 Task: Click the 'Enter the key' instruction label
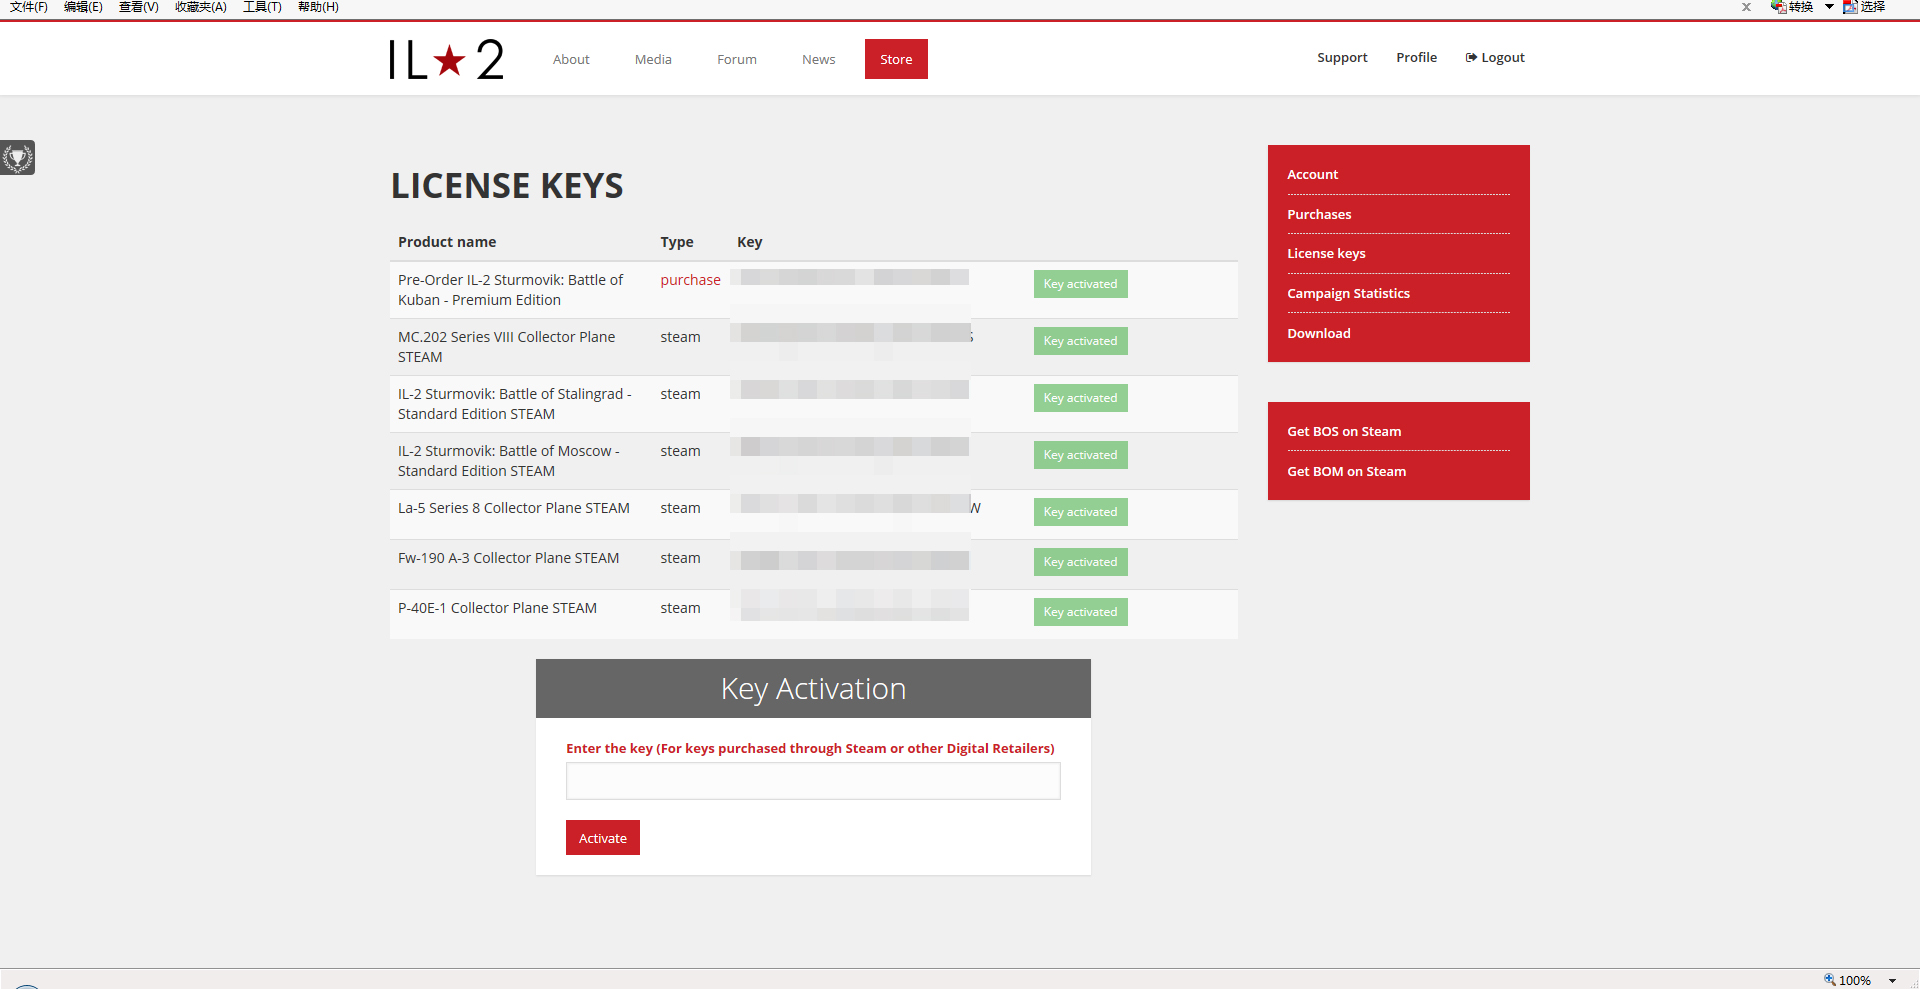click(x=810, y=748)
